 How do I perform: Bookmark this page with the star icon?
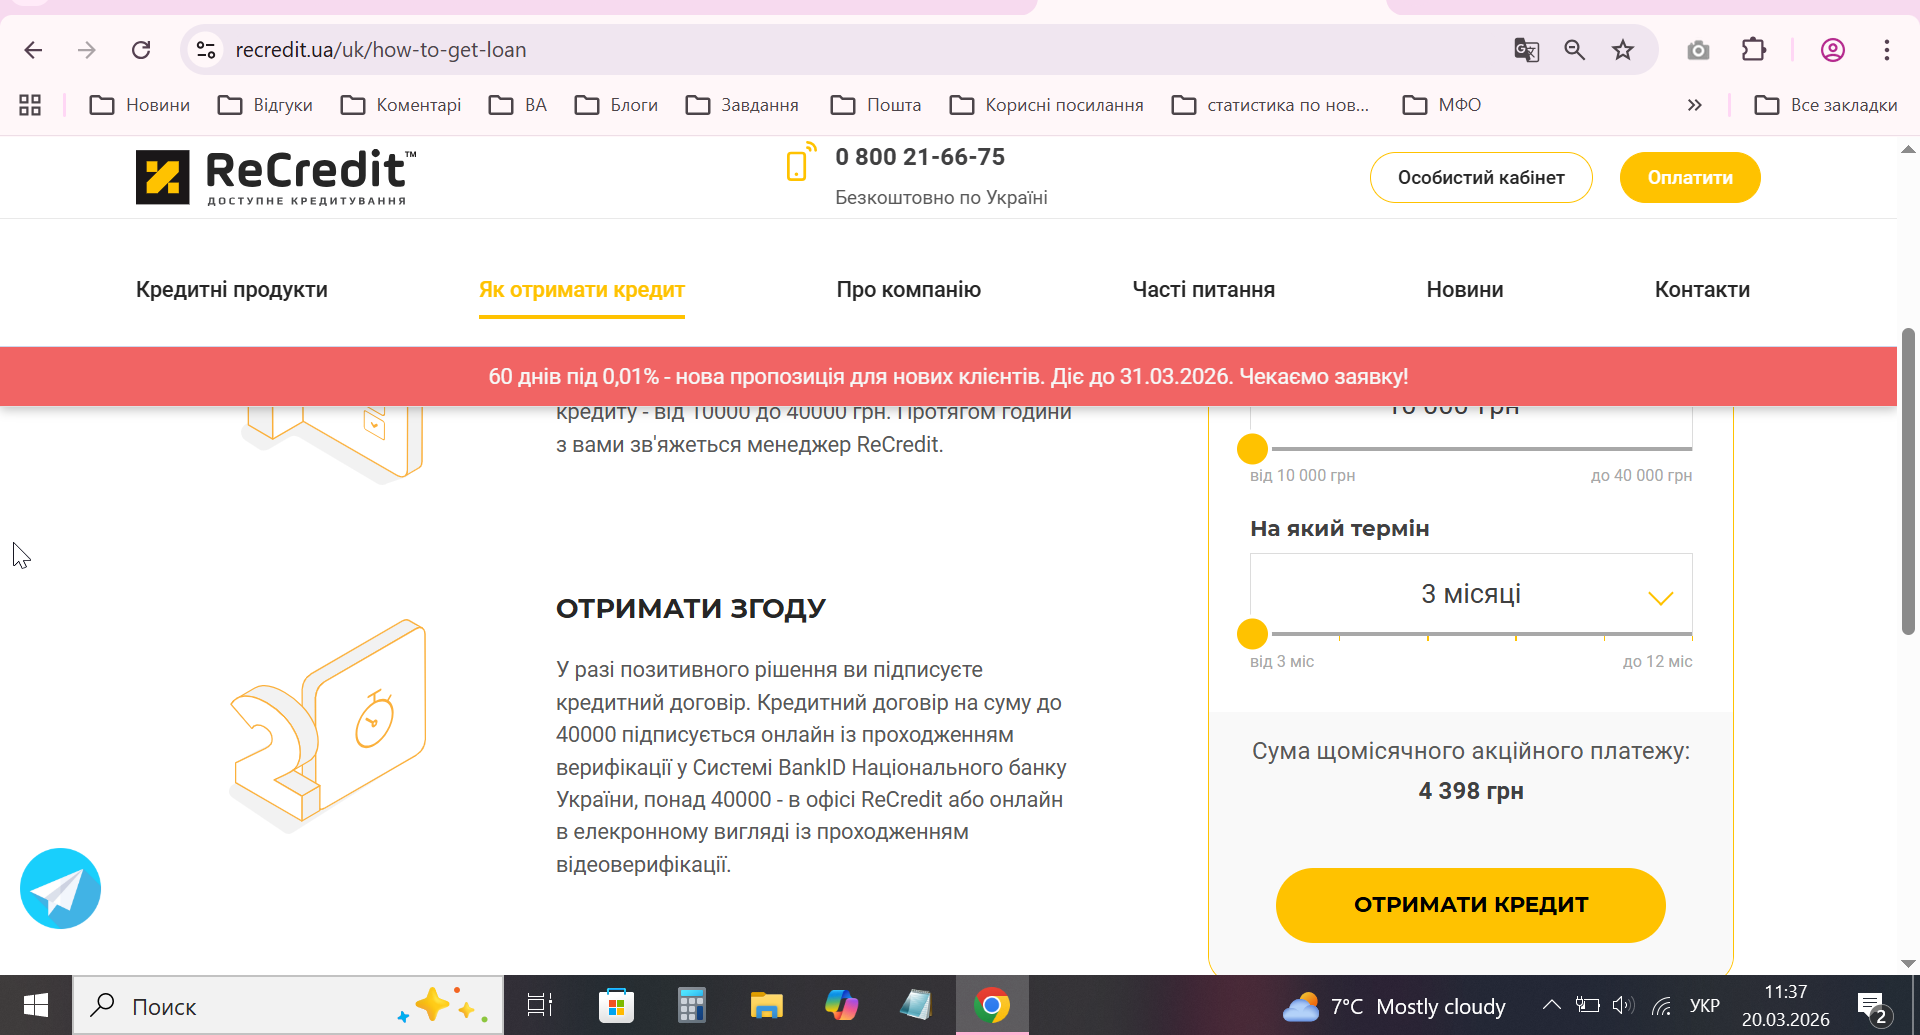pyautogui.click(x=1623, y=50)
